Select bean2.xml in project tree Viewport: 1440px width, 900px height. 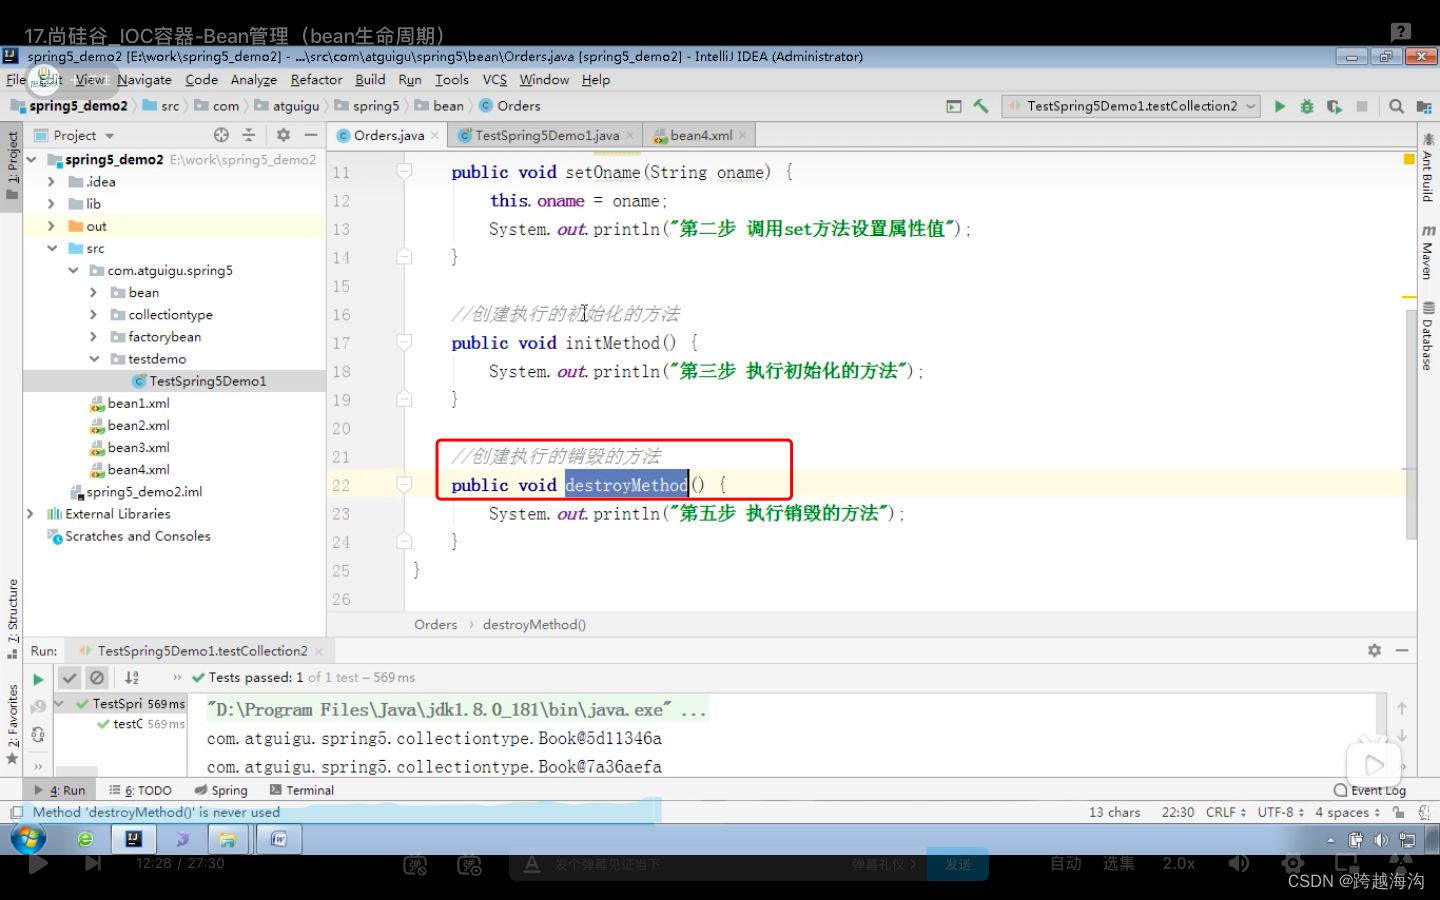click(x=139, y=425)
